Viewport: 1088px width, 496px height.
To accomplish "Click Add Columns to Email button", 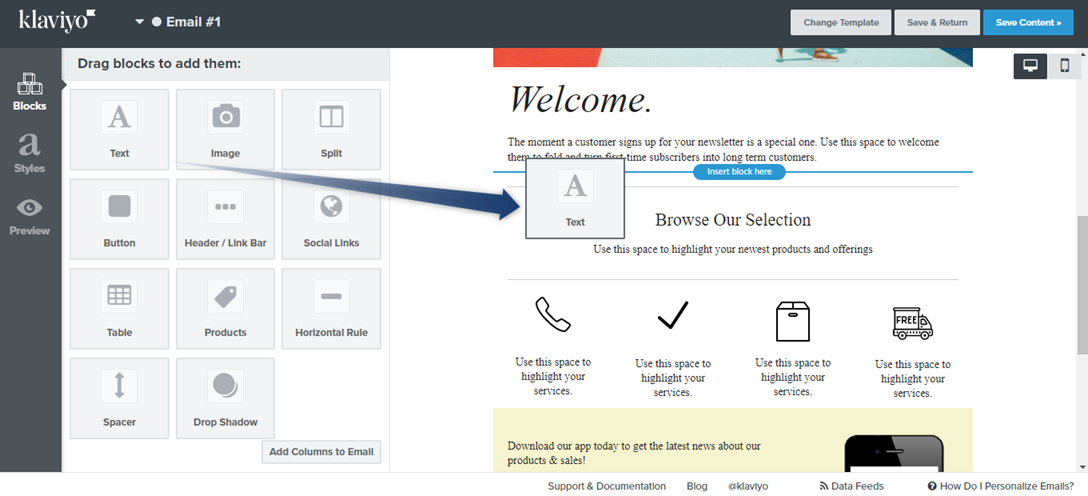I will tap(321, 452).
